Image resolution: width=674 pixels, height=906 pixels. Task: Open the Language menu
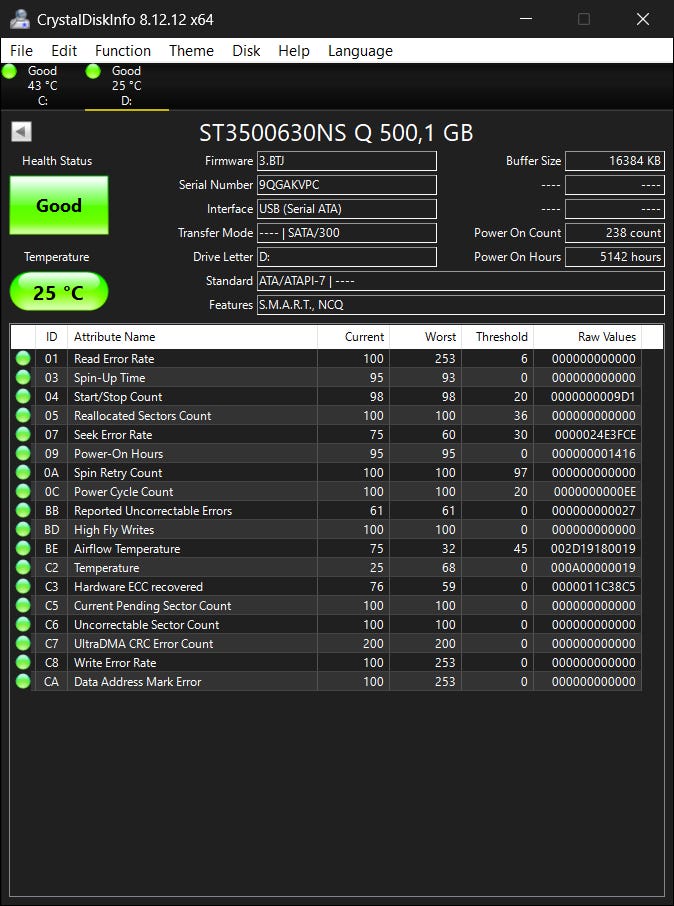click(x=360, y=51)
